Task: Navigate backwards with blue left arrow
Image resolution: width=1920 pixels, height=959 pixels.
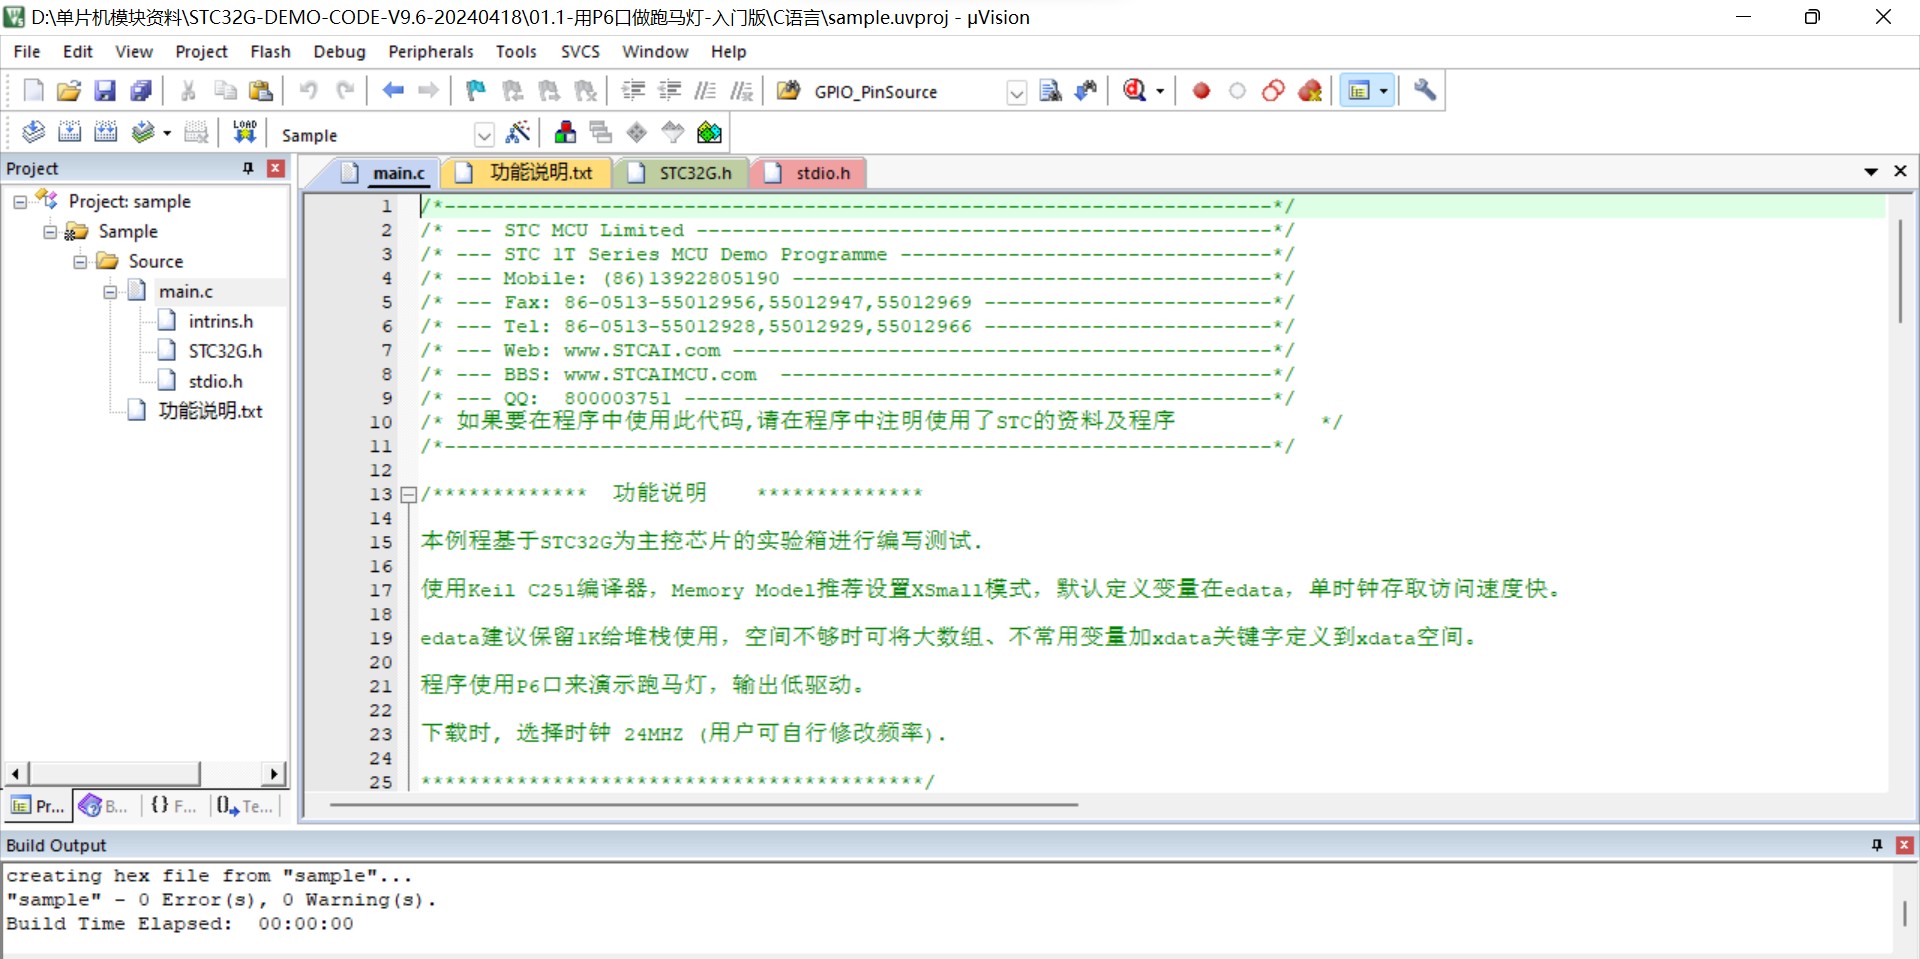Action: (x=393, y=91)
